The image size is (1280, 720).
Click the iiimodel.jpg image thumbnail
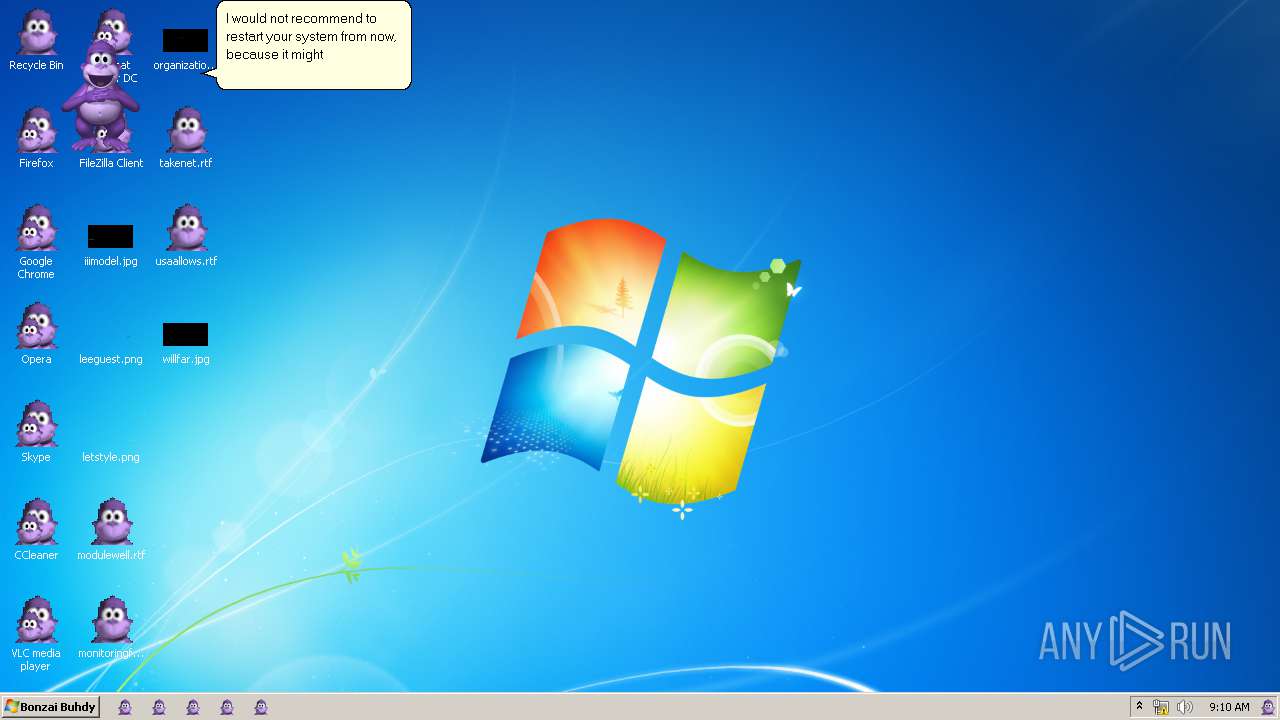(110, 236)
